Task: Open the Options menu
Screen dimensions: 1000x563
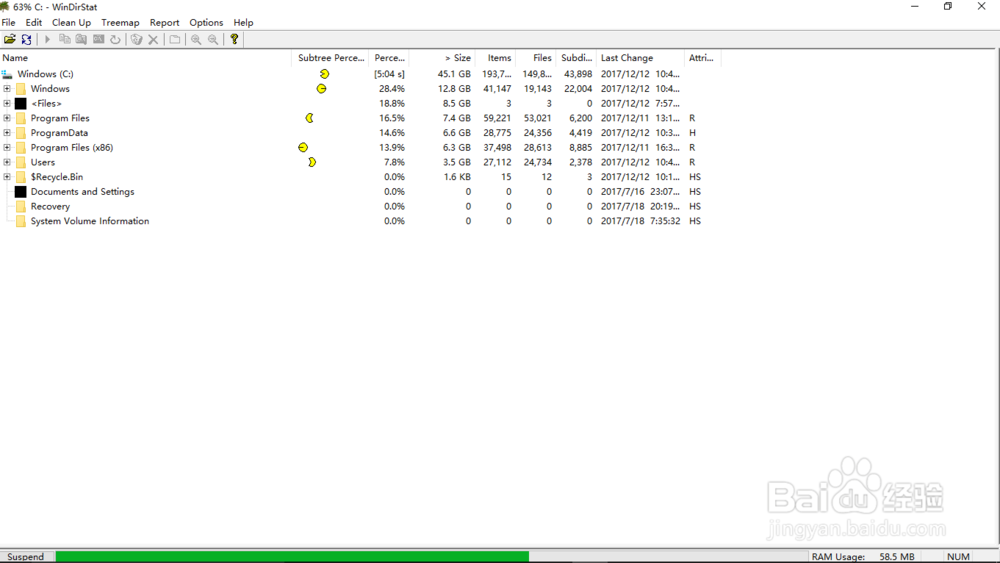Action: tap(206, 22)
